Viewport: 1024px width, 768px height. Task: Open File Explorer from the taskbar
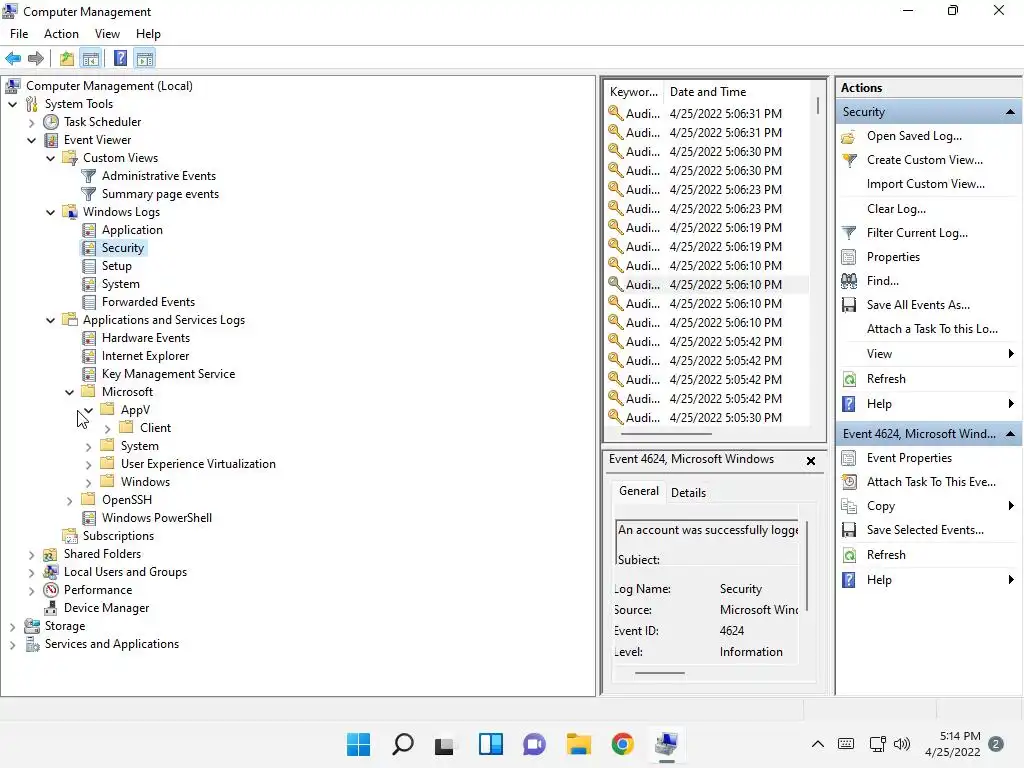(579, 744)
